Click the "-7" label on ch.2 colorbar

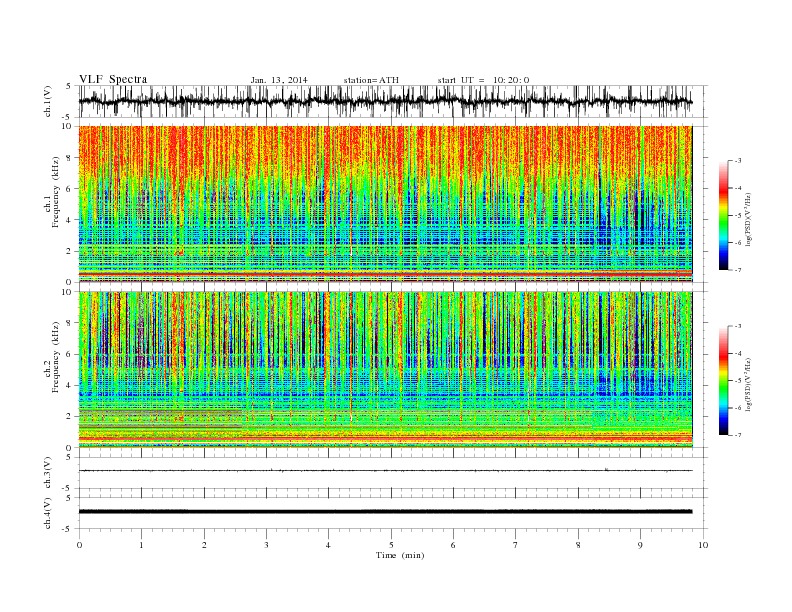(738, 435)
